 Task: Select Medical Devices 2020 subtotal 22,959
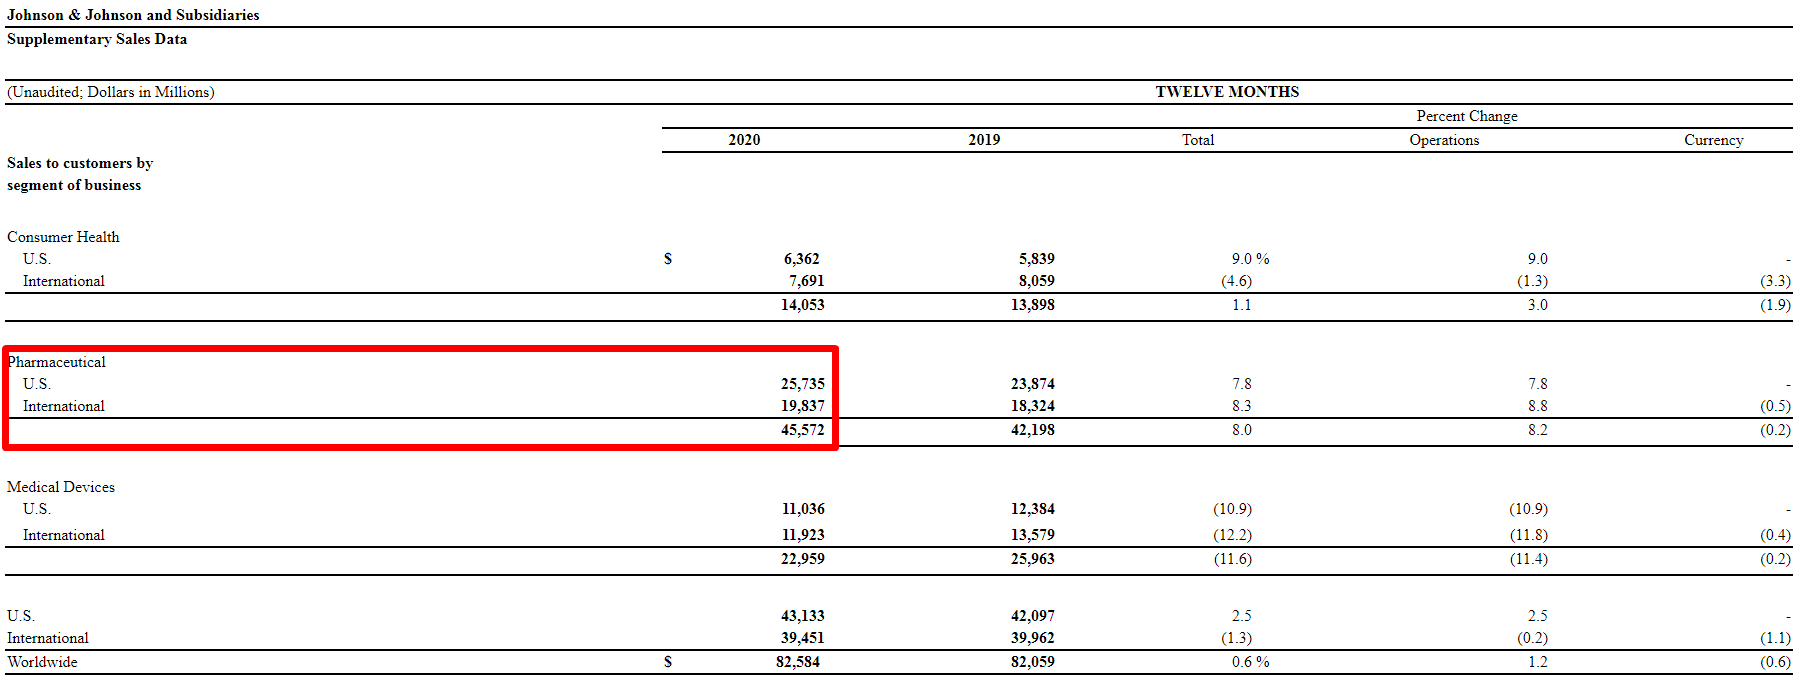803,559
